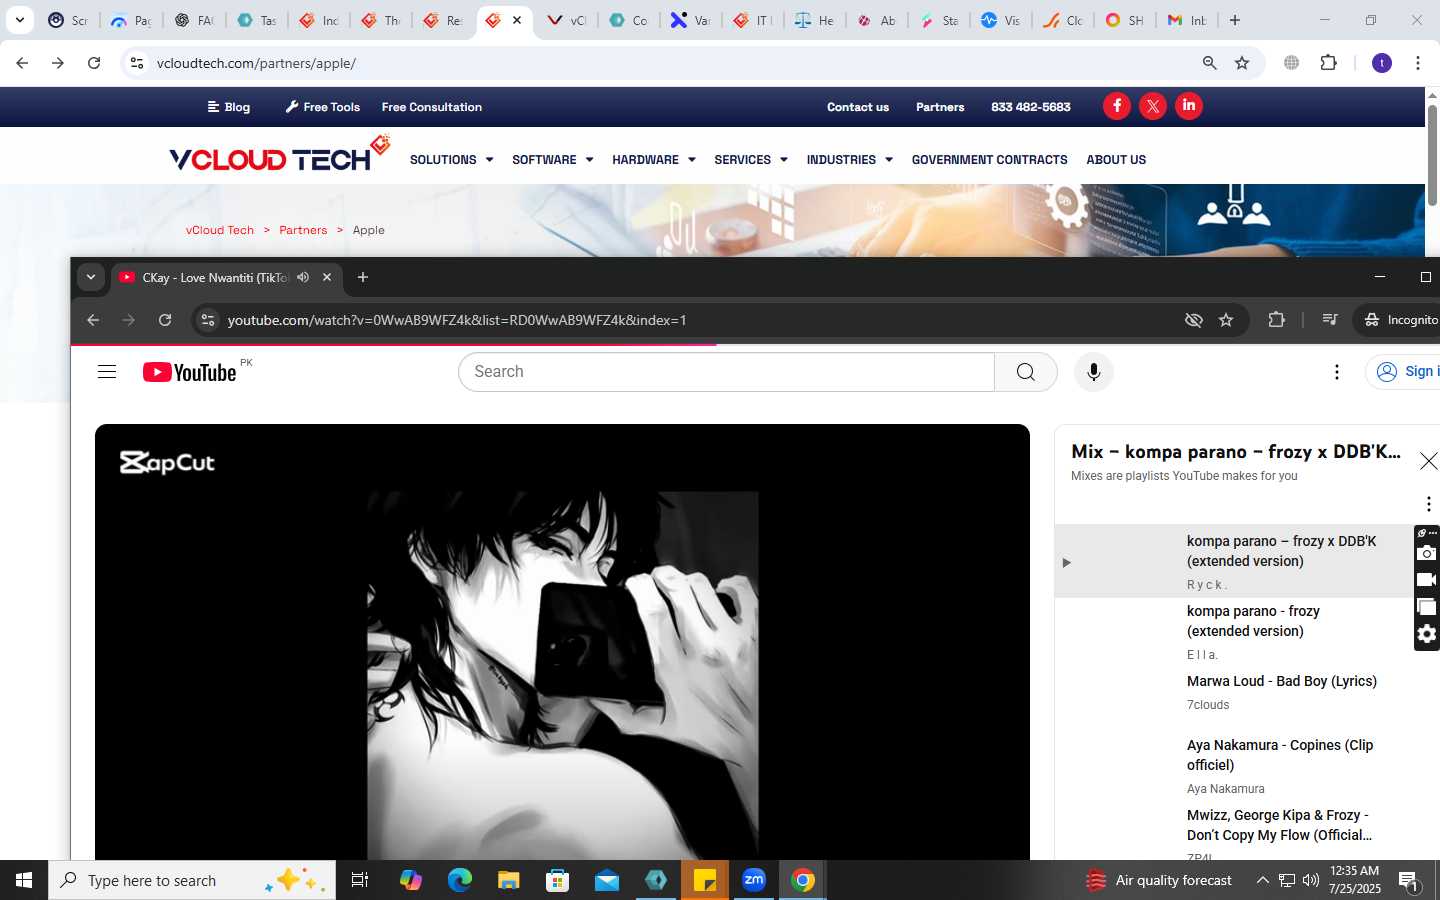Open the YouTube hamburger guide menu
Image resolution: width=1440 pixels, height=900 pixels.
point(107,372)
